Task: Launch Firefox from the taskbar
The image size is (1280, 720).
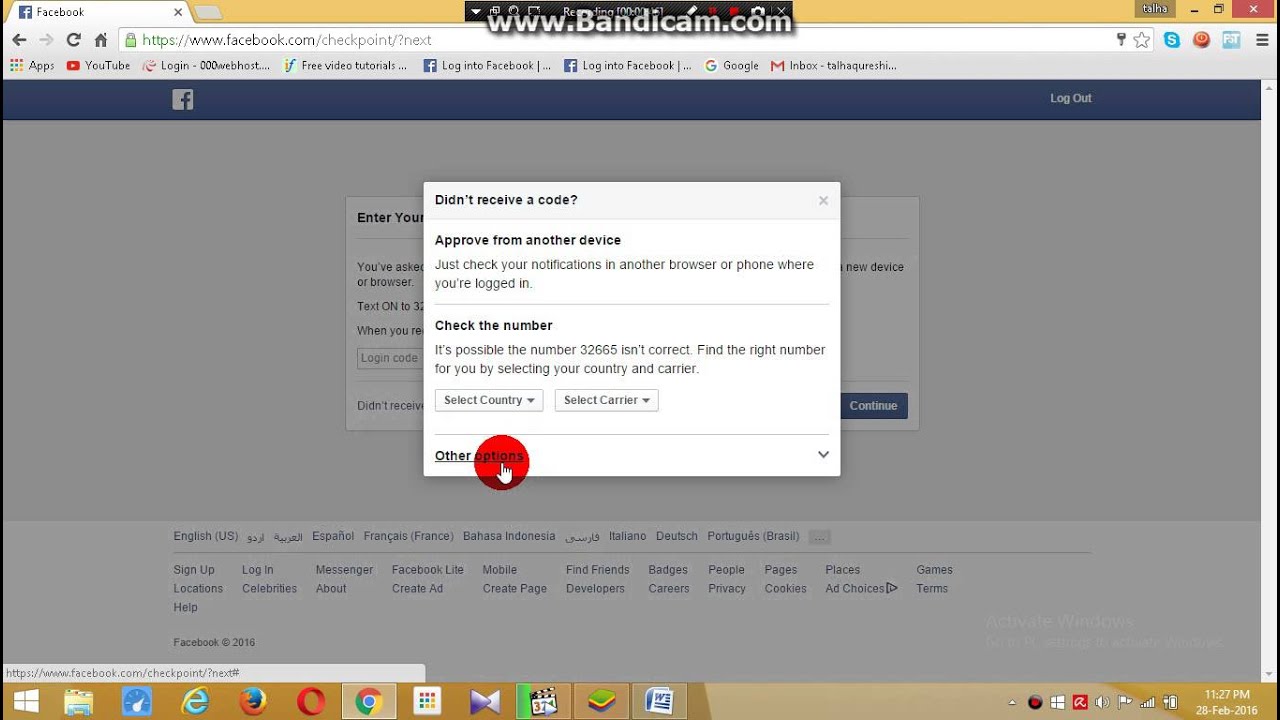Action: tap(253, 702)
